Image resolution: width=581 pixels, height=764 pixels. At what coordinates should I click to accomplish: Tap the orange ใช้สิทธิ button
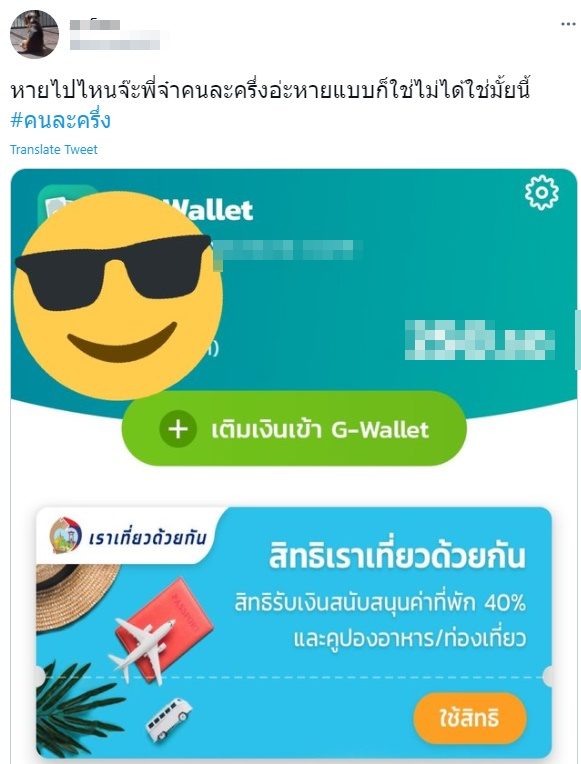tap(470, 718)
